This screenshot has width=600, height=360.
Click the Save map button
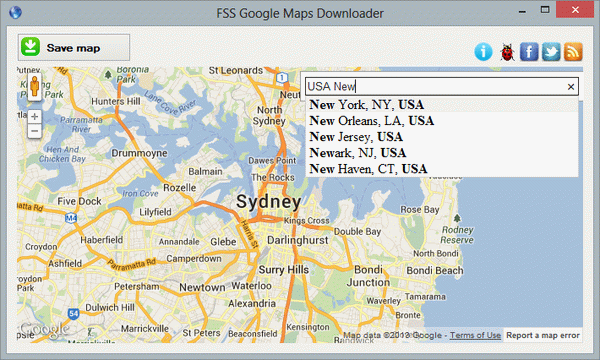[x=73, y=47]
